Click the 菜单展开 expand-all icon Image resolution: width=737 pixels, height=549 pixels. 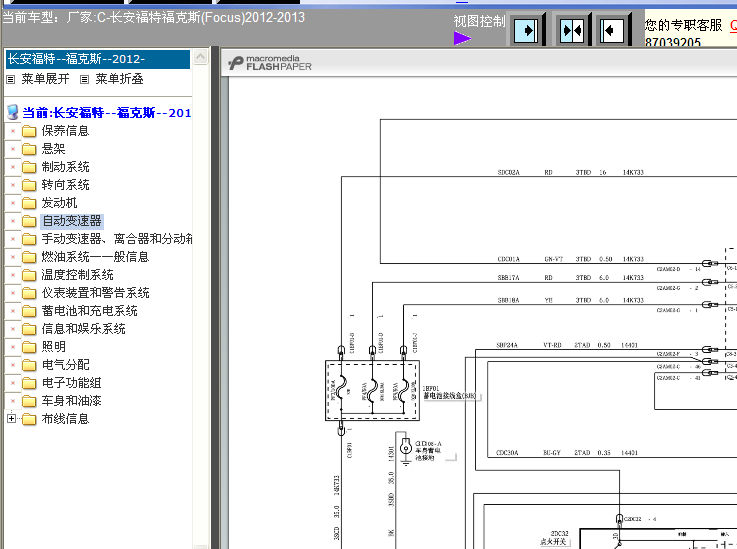10,79
